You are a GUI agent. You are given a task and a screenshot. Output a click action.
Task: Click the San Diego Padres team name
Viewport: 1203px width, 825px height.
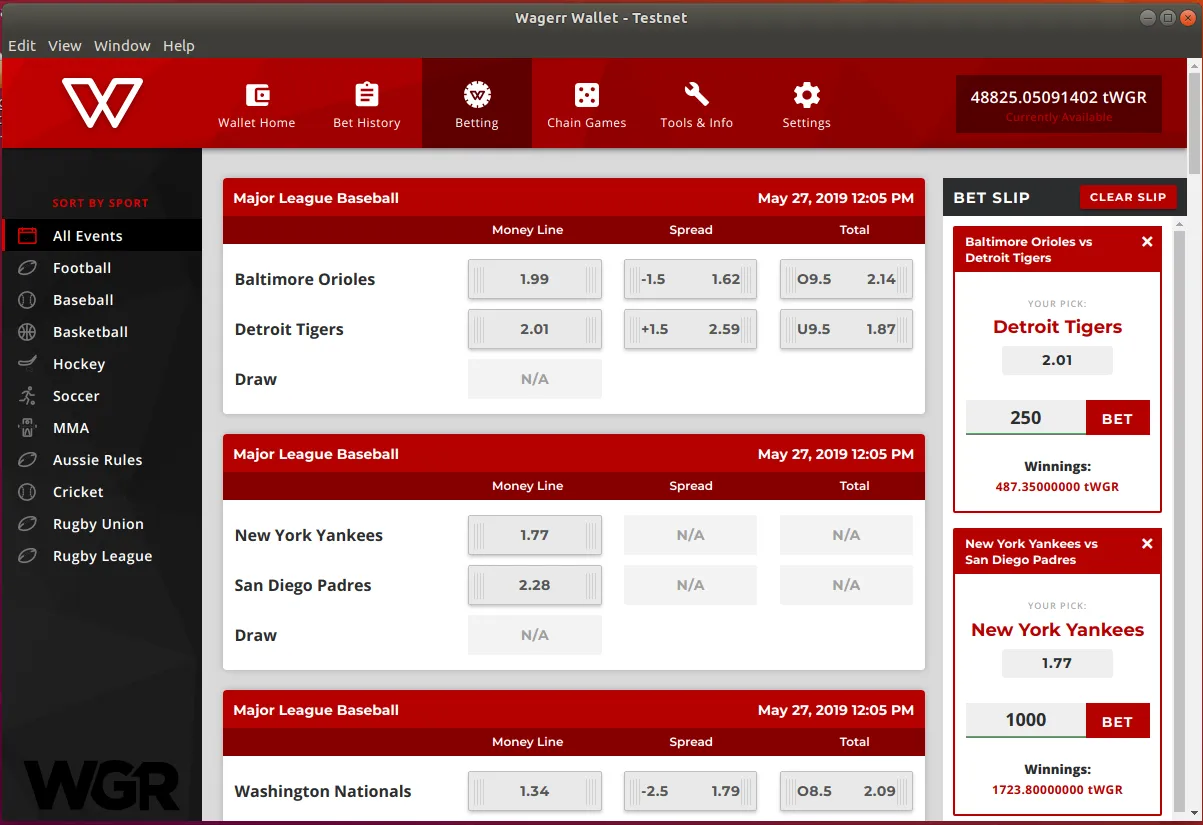pyautogui.click(x=303, y=585)
